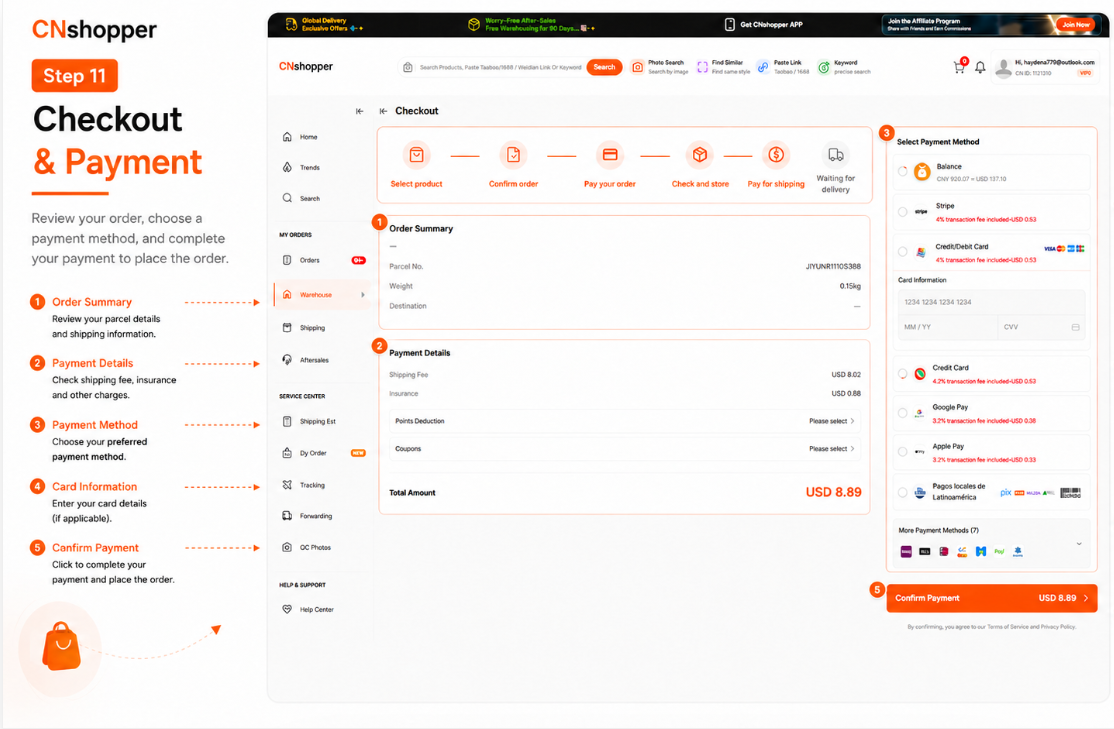1114x729 pixels.
Task: Open Keyword precise search
Action: click(x=844, y=67)
